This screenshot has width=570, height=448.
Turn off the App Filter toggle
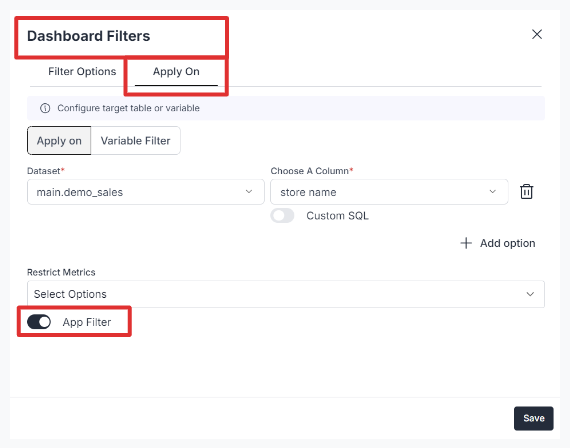pos(39,322)
